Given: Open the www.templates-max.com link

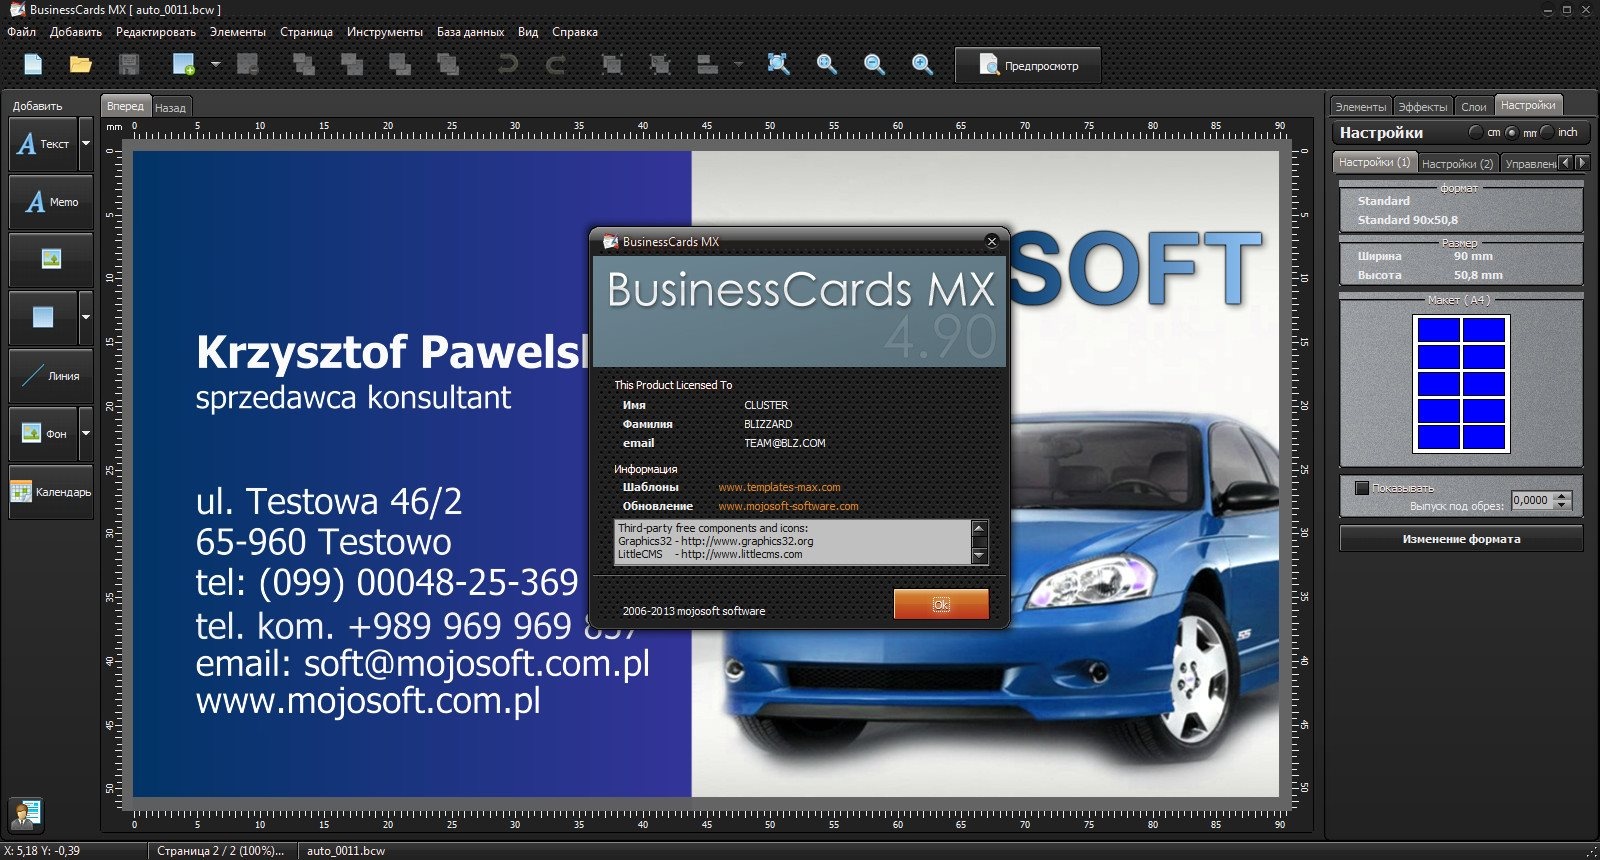Looking at the screenshot, I should [779, 487].
